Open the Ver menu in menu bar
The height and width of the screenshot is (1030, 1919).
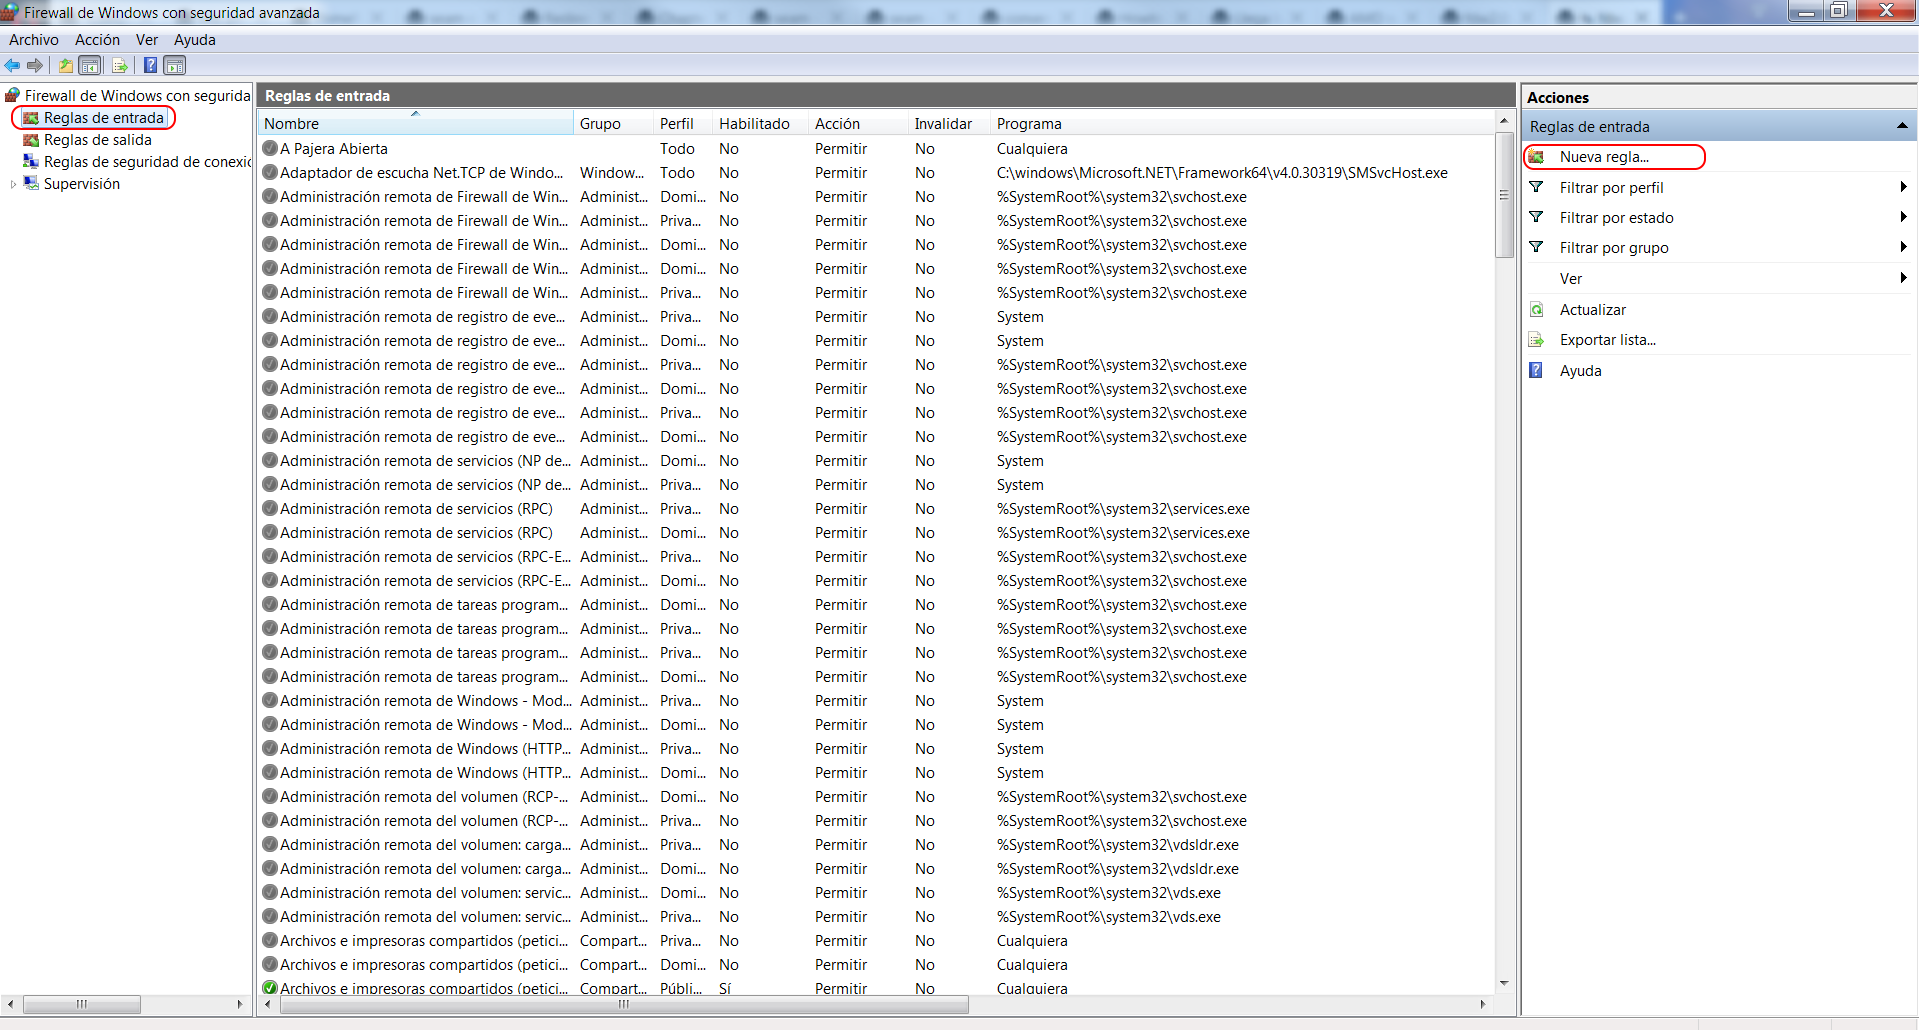coord(147,40)
